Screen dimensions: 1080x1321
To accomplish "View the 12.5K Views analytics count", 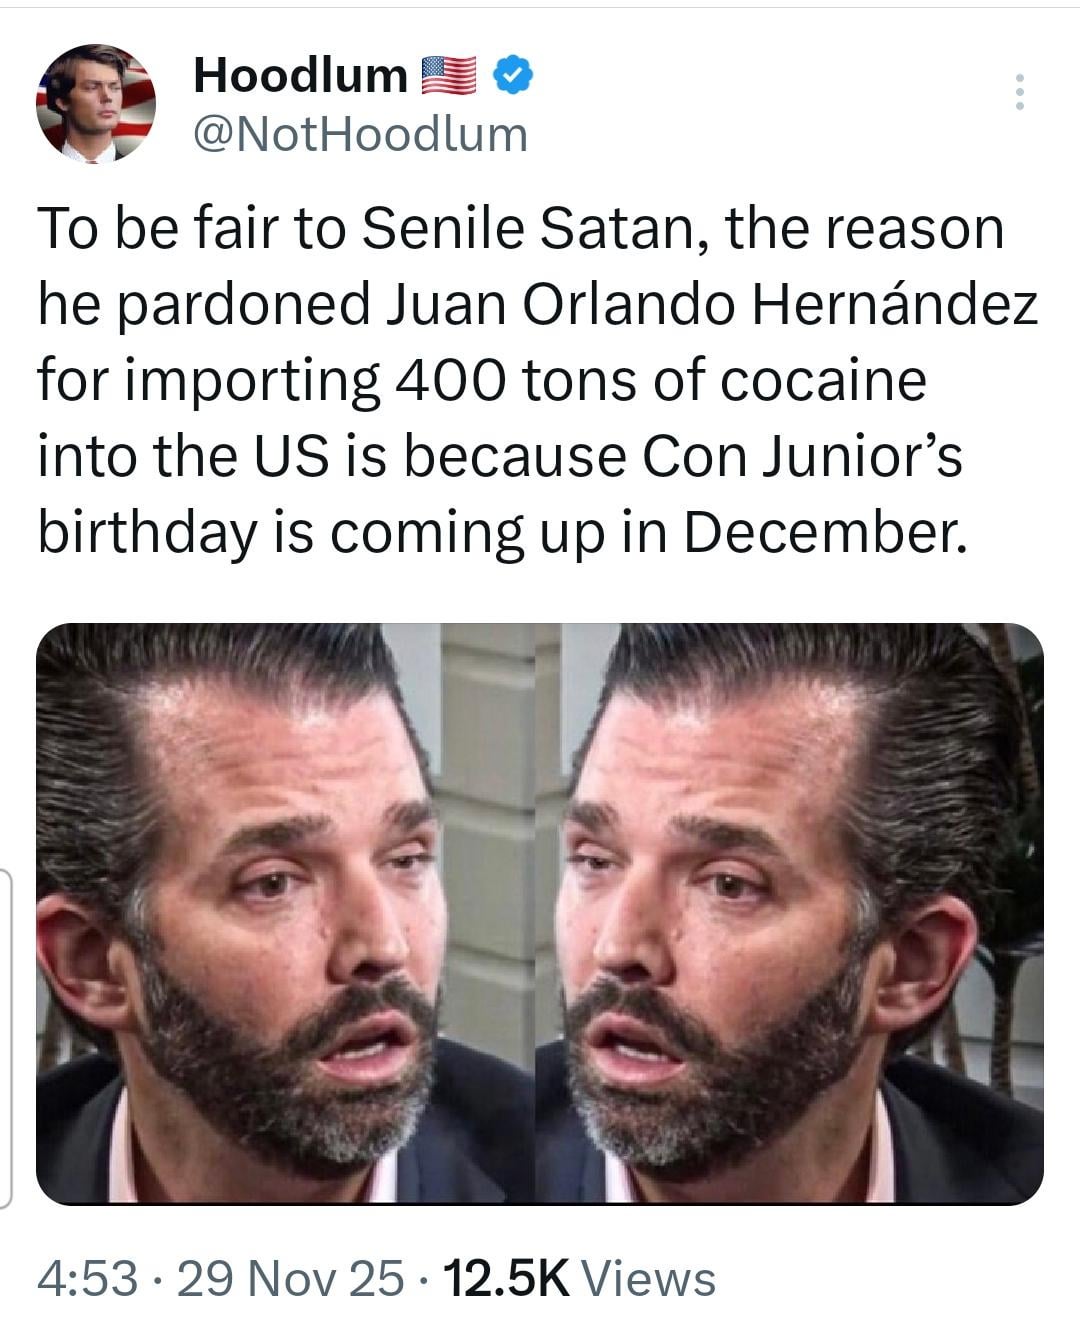I will (x=578, y=1278).
